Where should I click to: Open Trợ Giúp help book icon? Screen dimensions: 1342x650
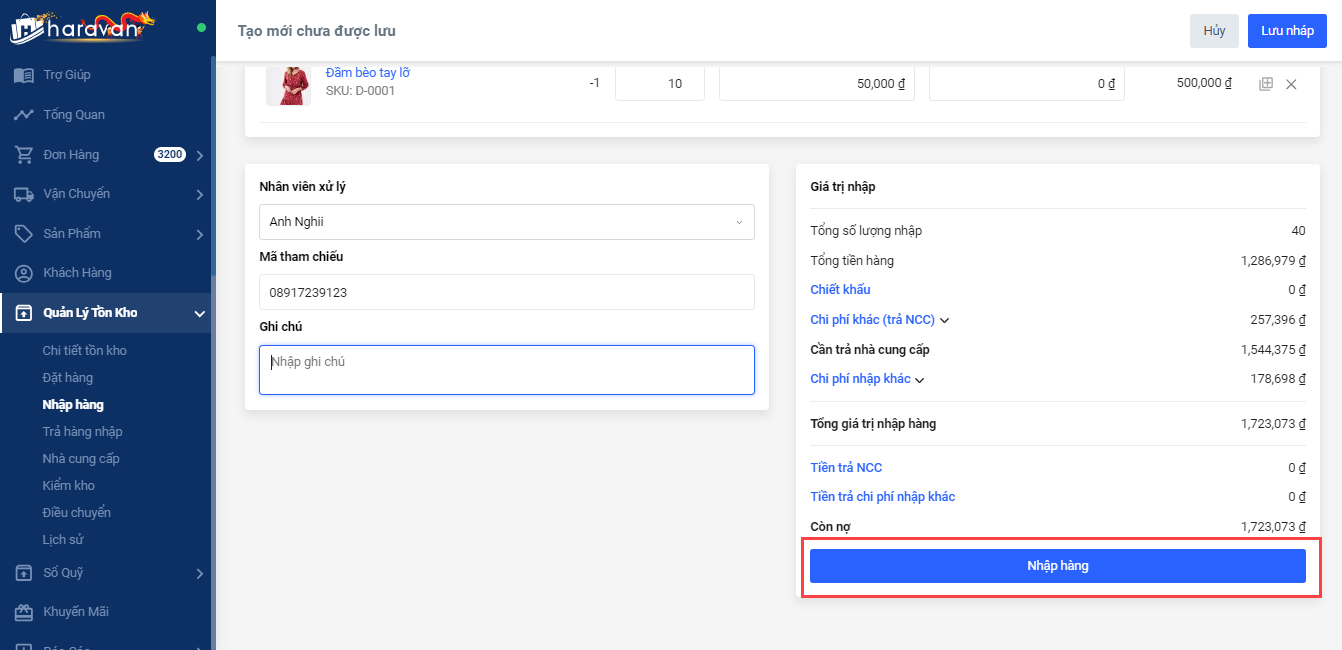(24, 75)
